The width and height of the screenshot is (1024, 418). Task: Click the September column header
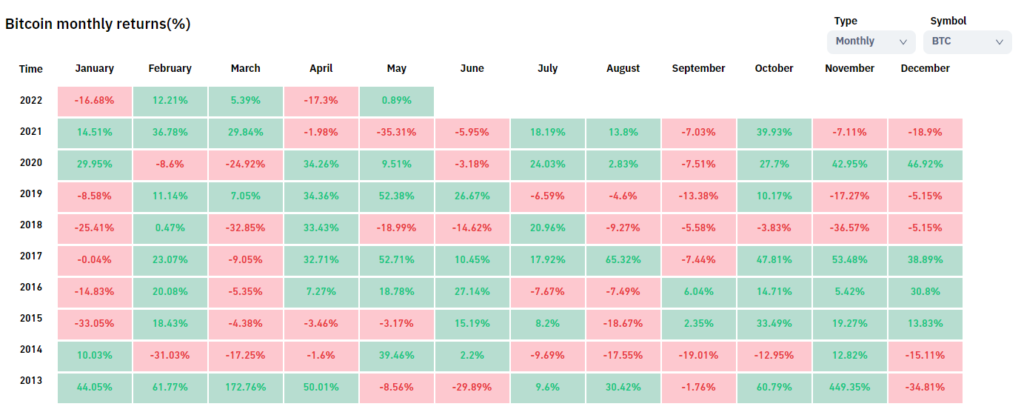click(x=699, y=68)
